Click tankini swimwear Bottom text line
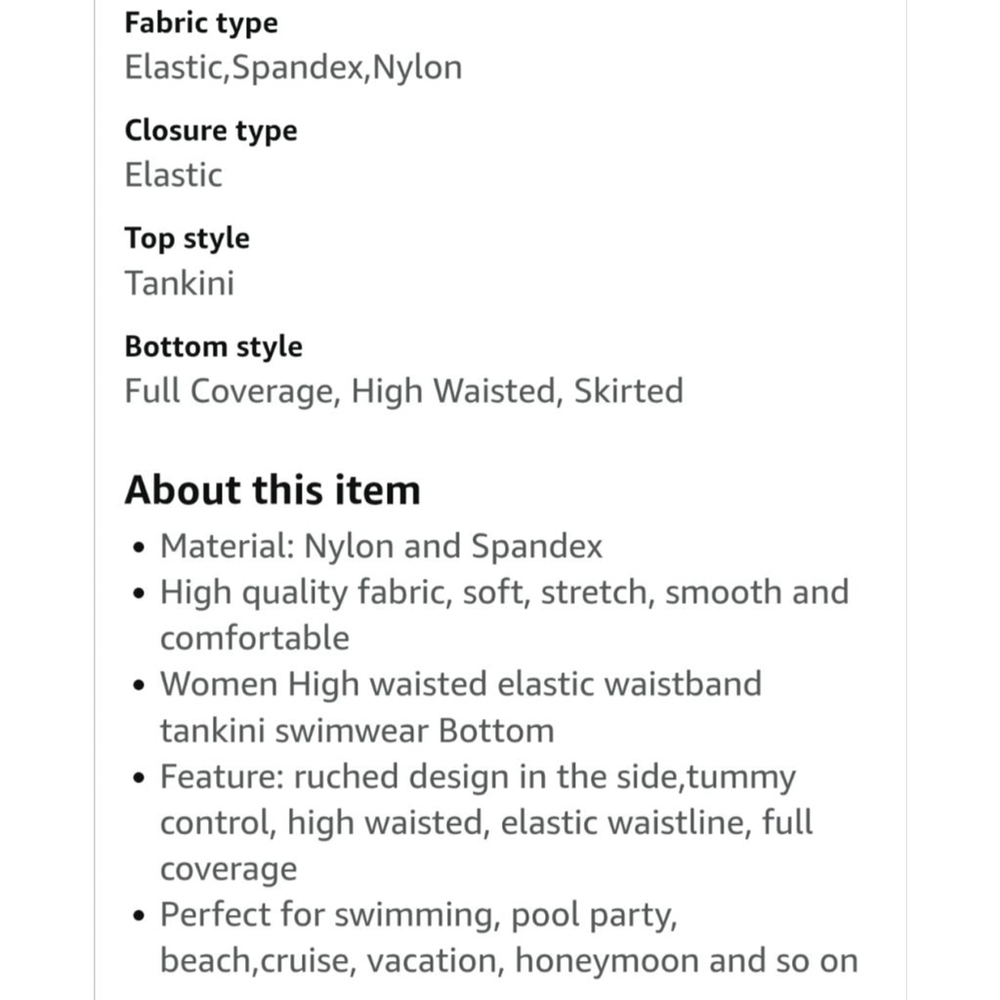 click(x=357, y=730)
